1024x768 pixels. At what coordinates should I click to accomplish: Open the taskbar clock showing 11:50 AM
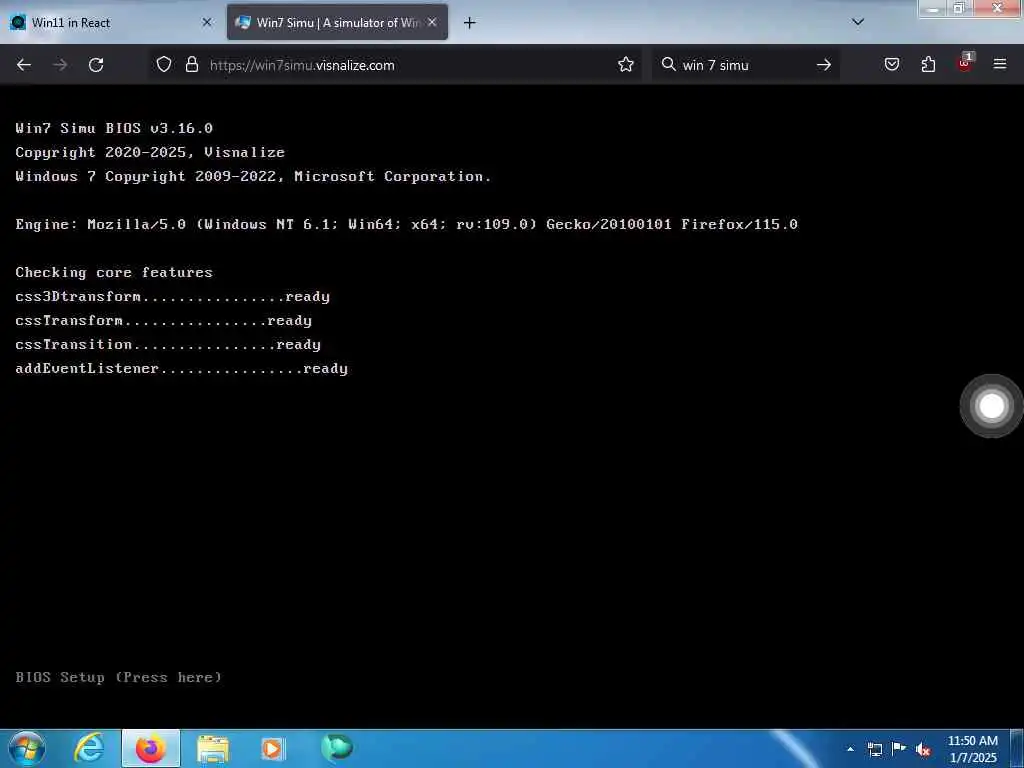pos(973,749)
